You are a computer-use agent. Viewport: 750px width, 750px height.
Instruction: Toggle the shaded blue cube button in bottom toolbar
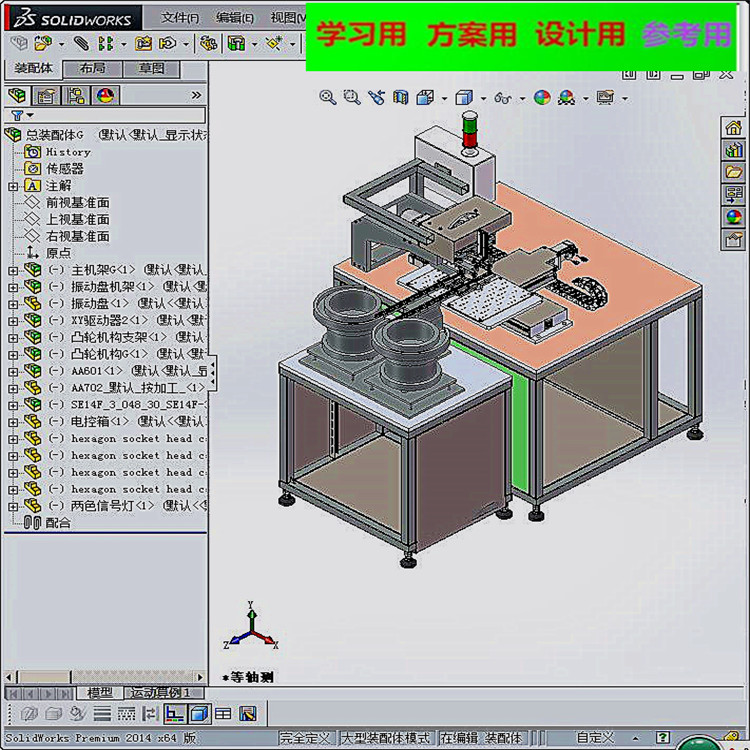pos(199,715)
